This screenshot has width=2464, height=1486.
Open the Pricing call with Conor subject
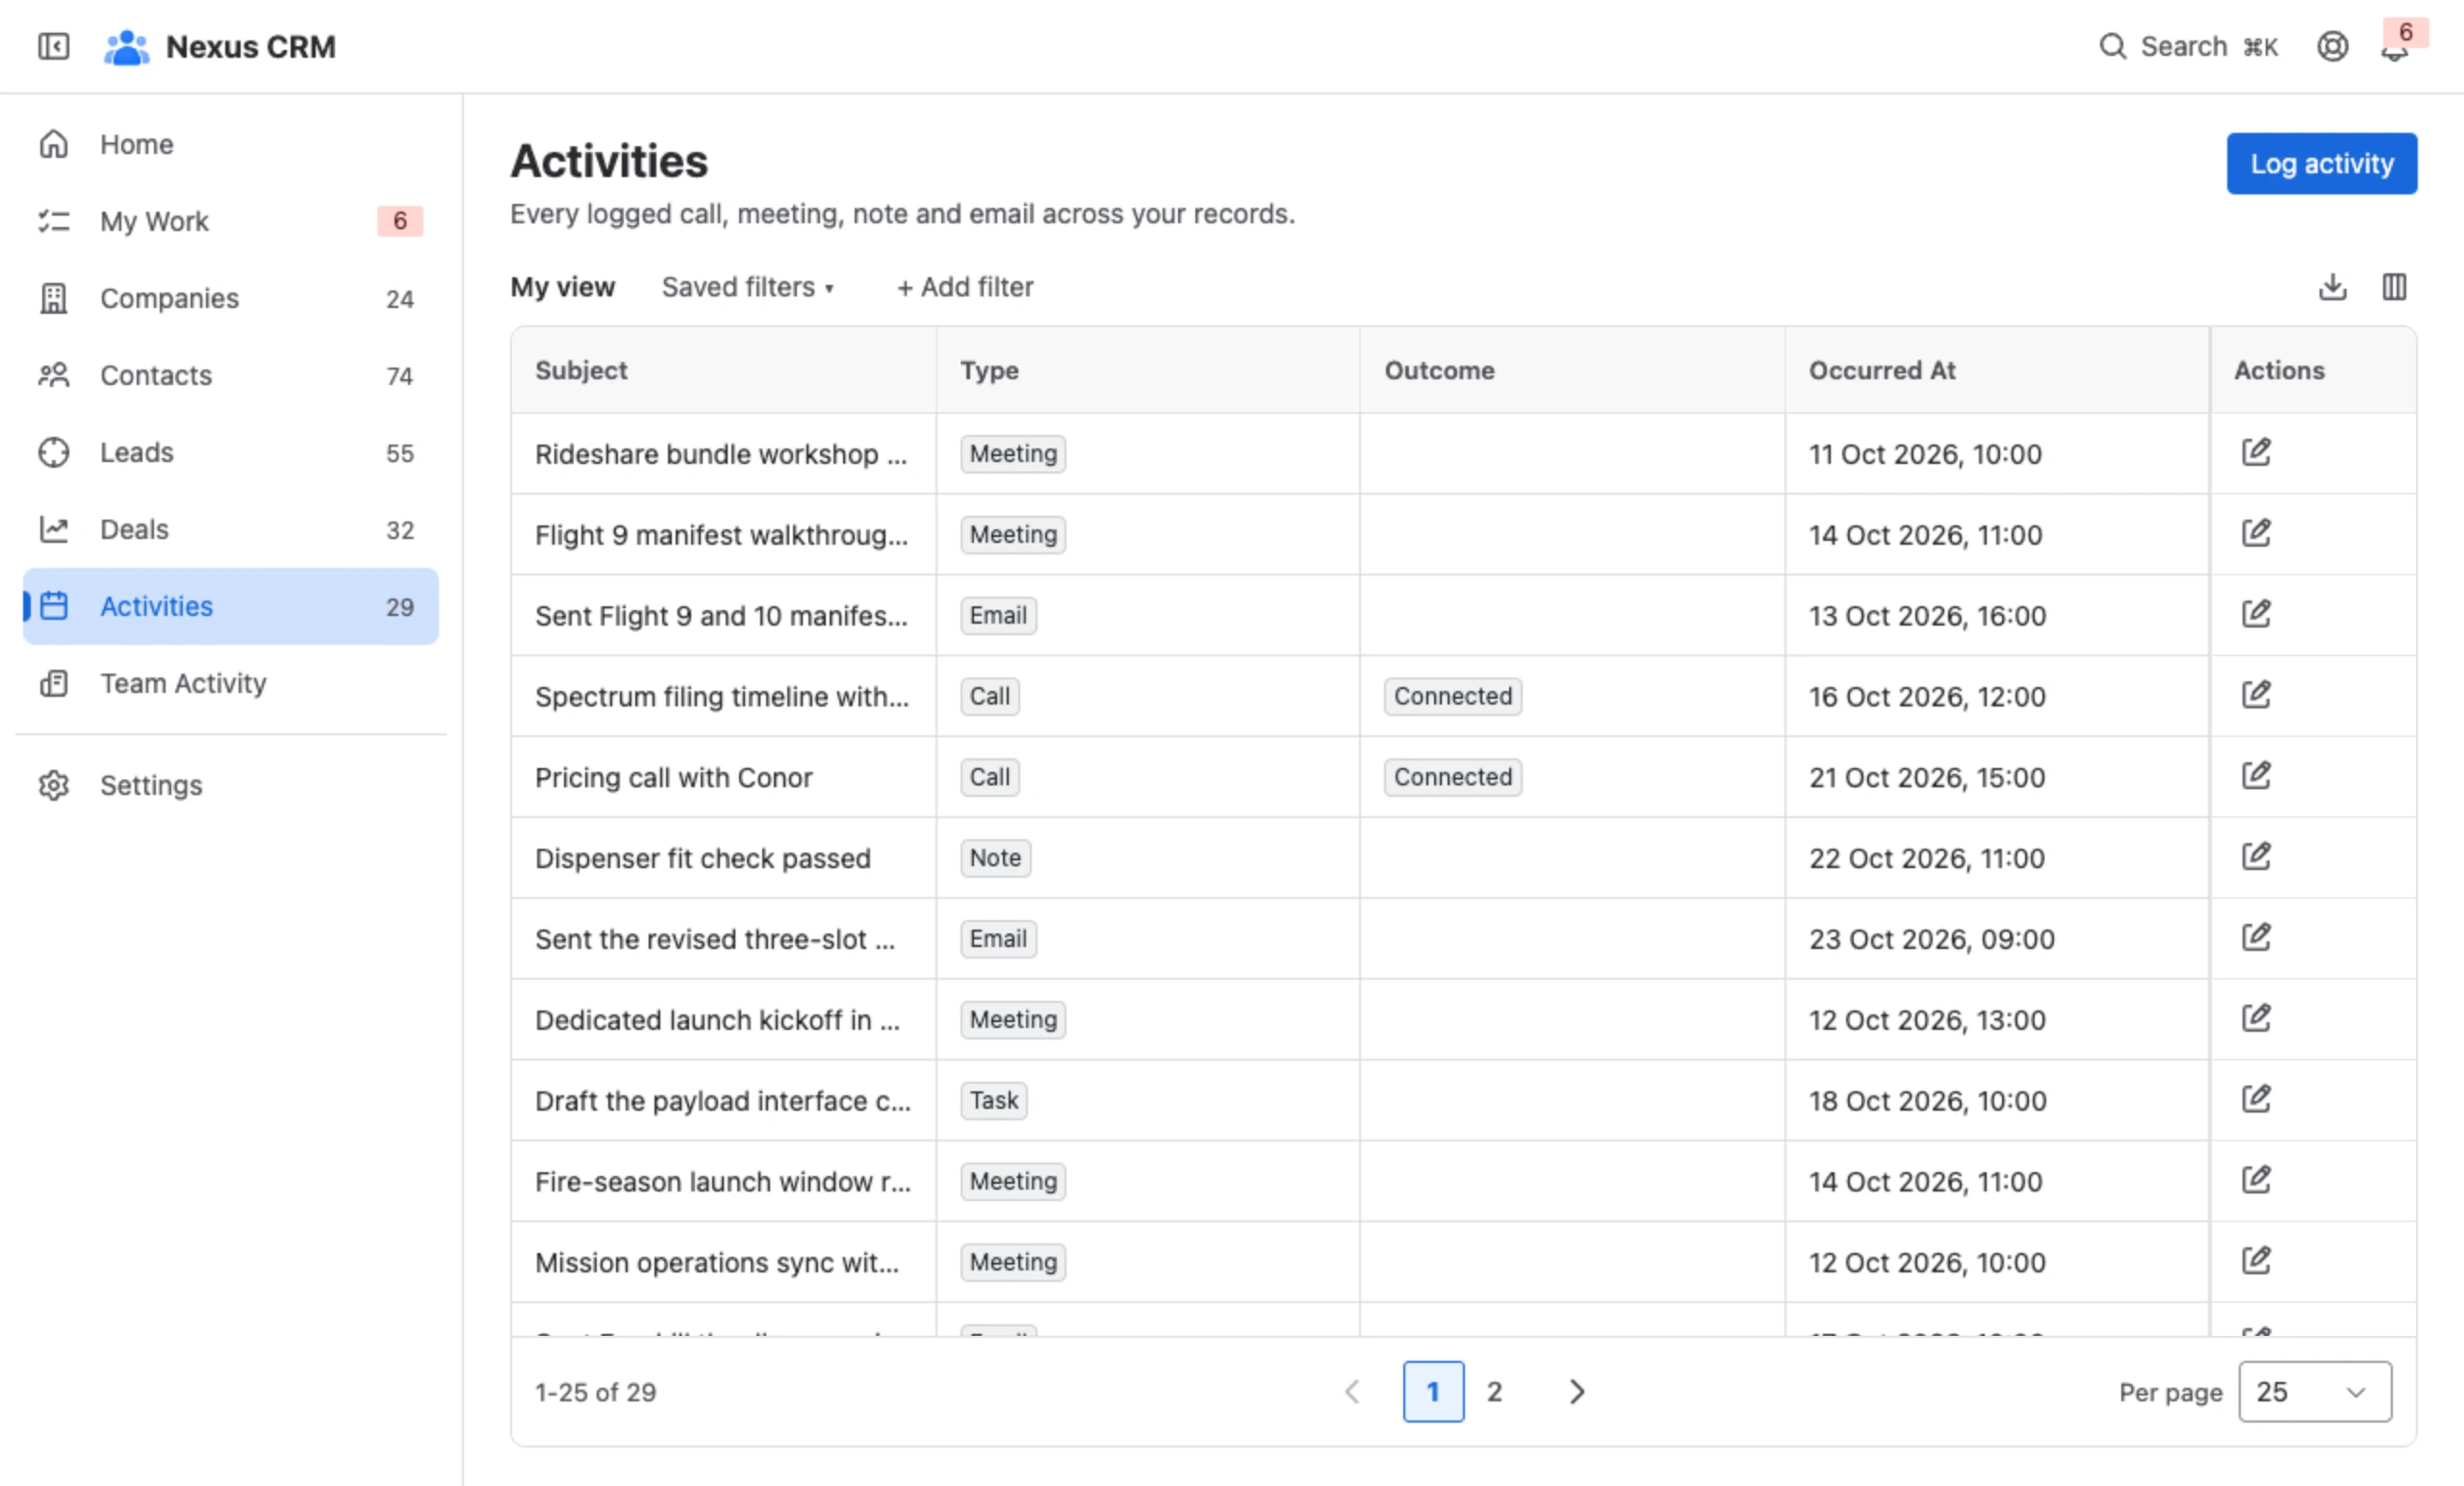pyautogui.click(x=673, y=777)
